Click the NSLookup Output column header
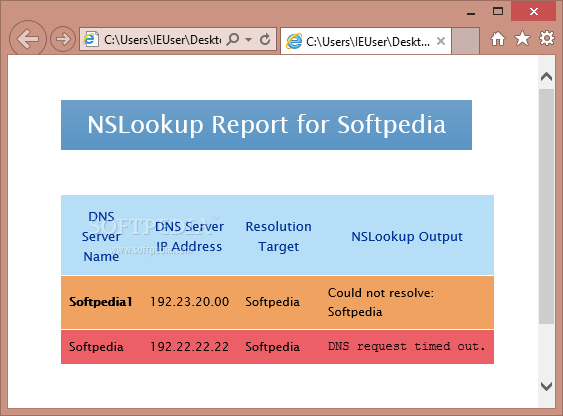563x416 pixels. (407, 236)
